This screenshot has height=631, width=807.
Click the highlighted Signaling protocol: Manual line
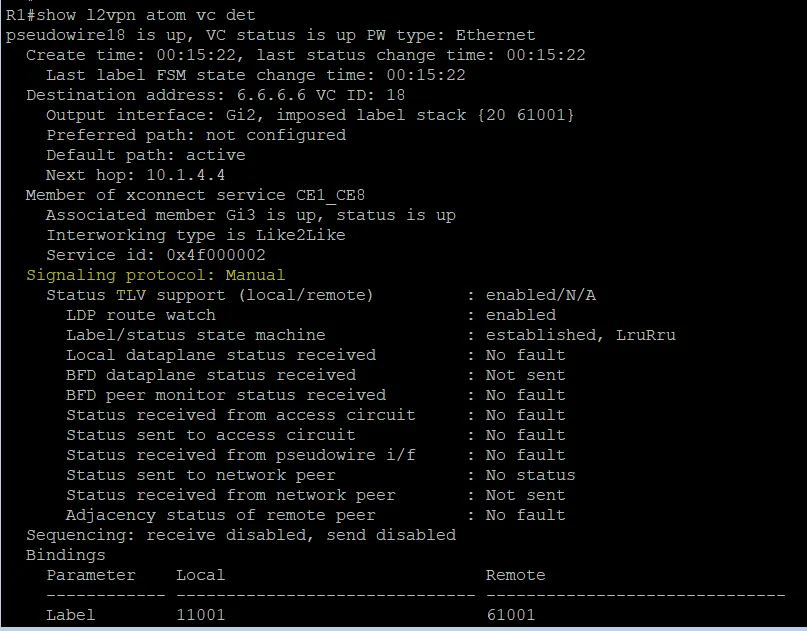coord(155,275)
